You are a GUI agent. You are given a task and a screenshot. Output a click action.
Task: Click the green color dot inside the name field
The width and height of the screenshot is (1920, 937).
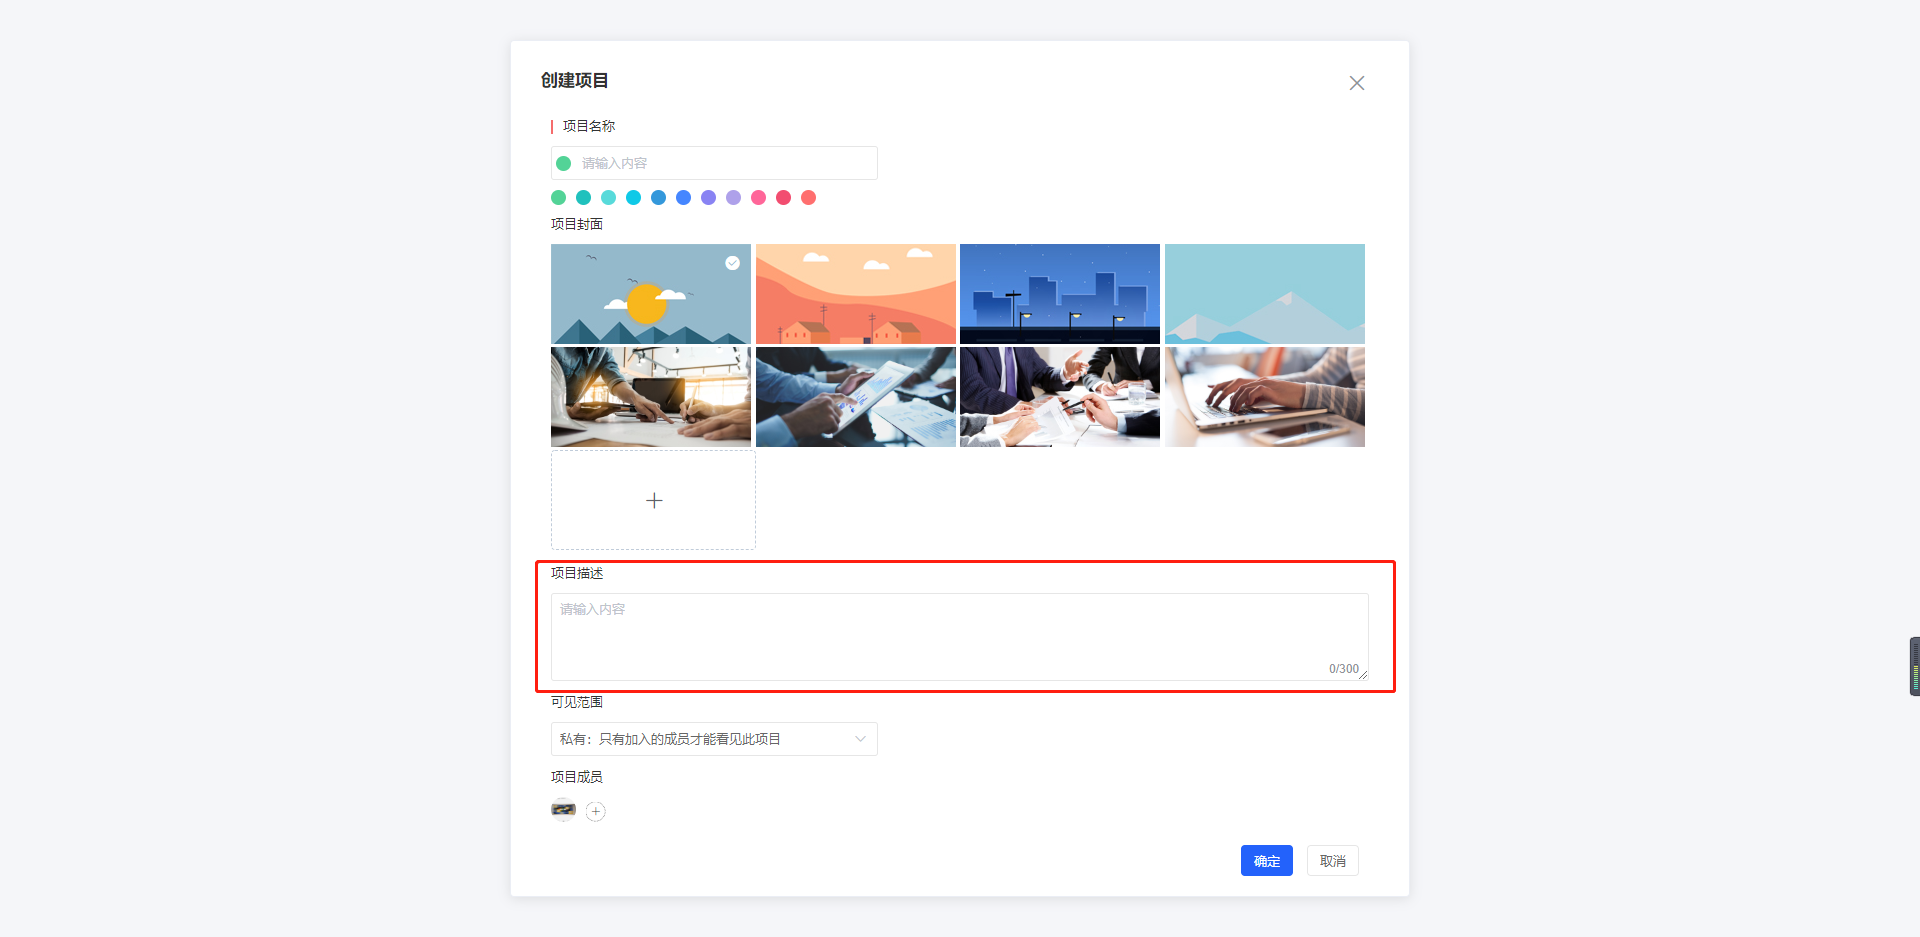(x=564, y=163)
